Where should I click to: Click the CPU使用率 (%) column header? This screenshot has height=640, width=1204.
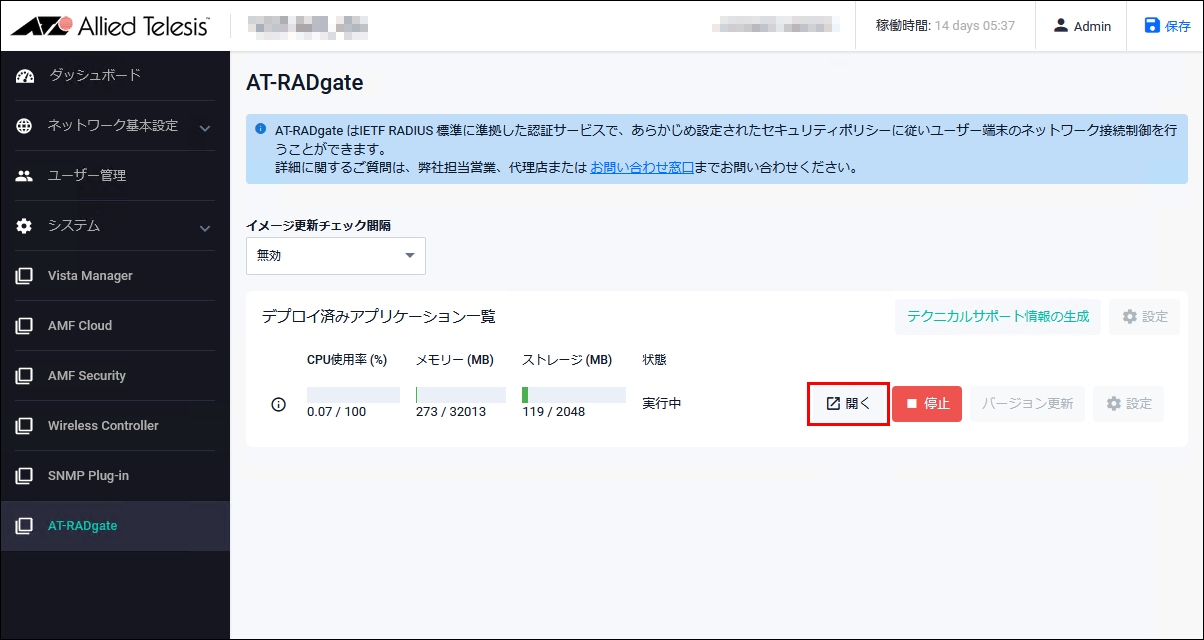347,360
